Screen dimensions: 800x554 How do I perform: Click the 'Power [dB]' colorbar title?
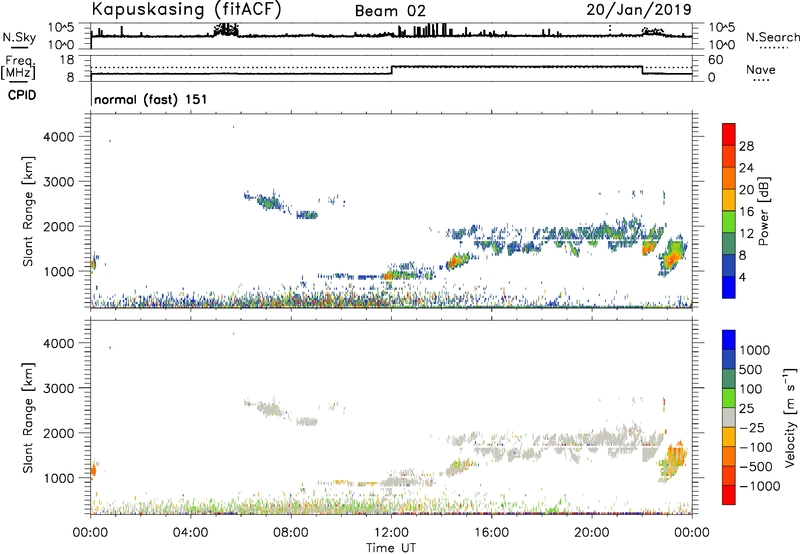[763, 211]
